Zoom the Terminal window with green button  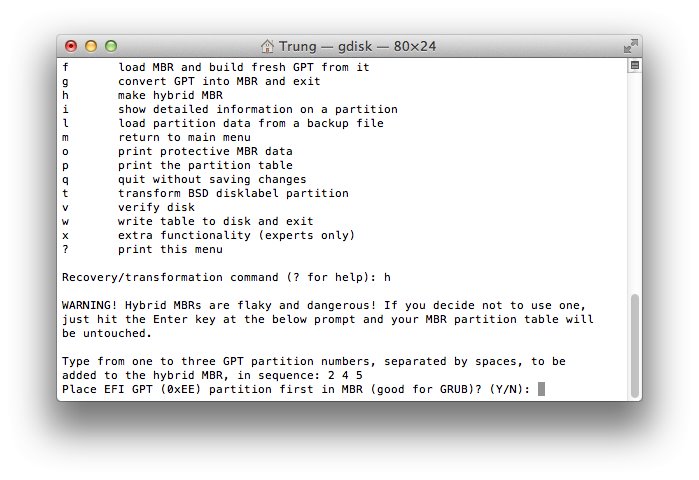pos(111,46)
